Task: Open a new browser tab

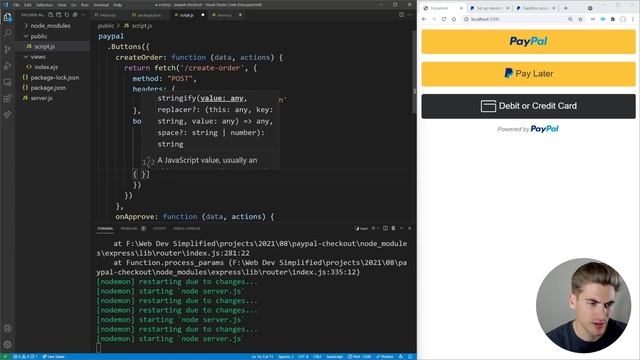Action: tap(566, 8)
